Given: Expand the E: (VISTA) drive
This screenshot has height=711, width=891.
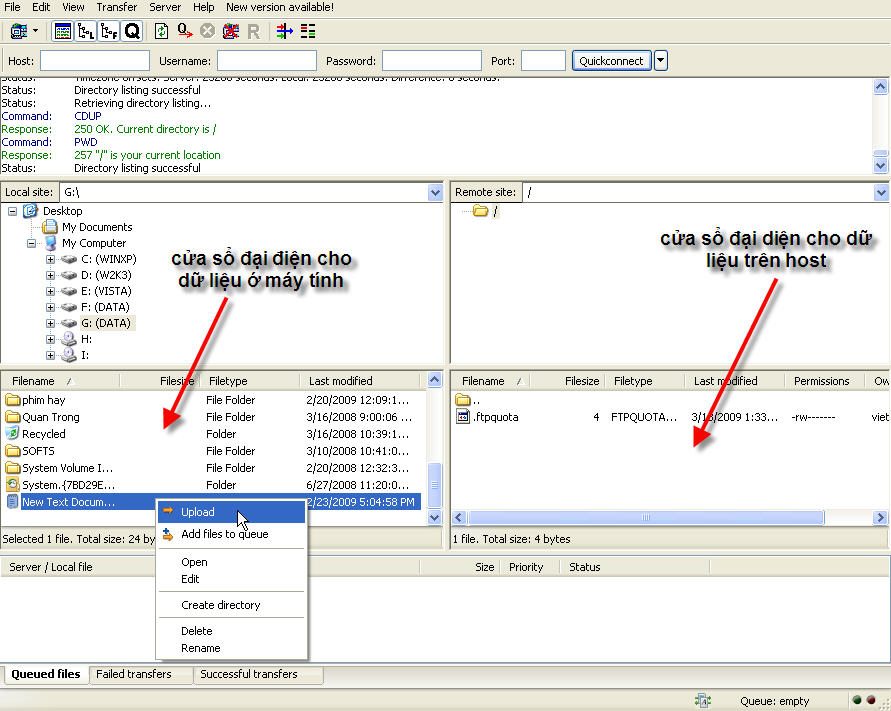Looking at the screenshot, I should click(x=51, y=291).
